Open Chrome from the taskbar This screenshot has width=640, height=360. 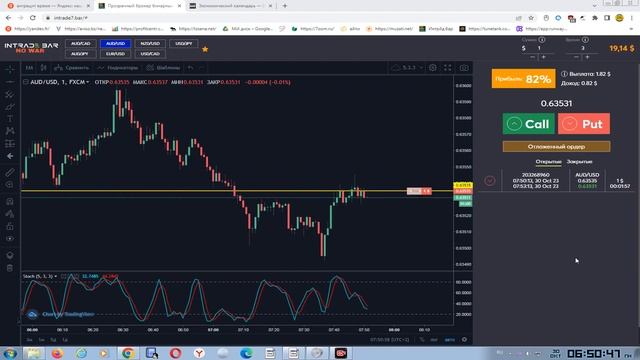point(127,353)
